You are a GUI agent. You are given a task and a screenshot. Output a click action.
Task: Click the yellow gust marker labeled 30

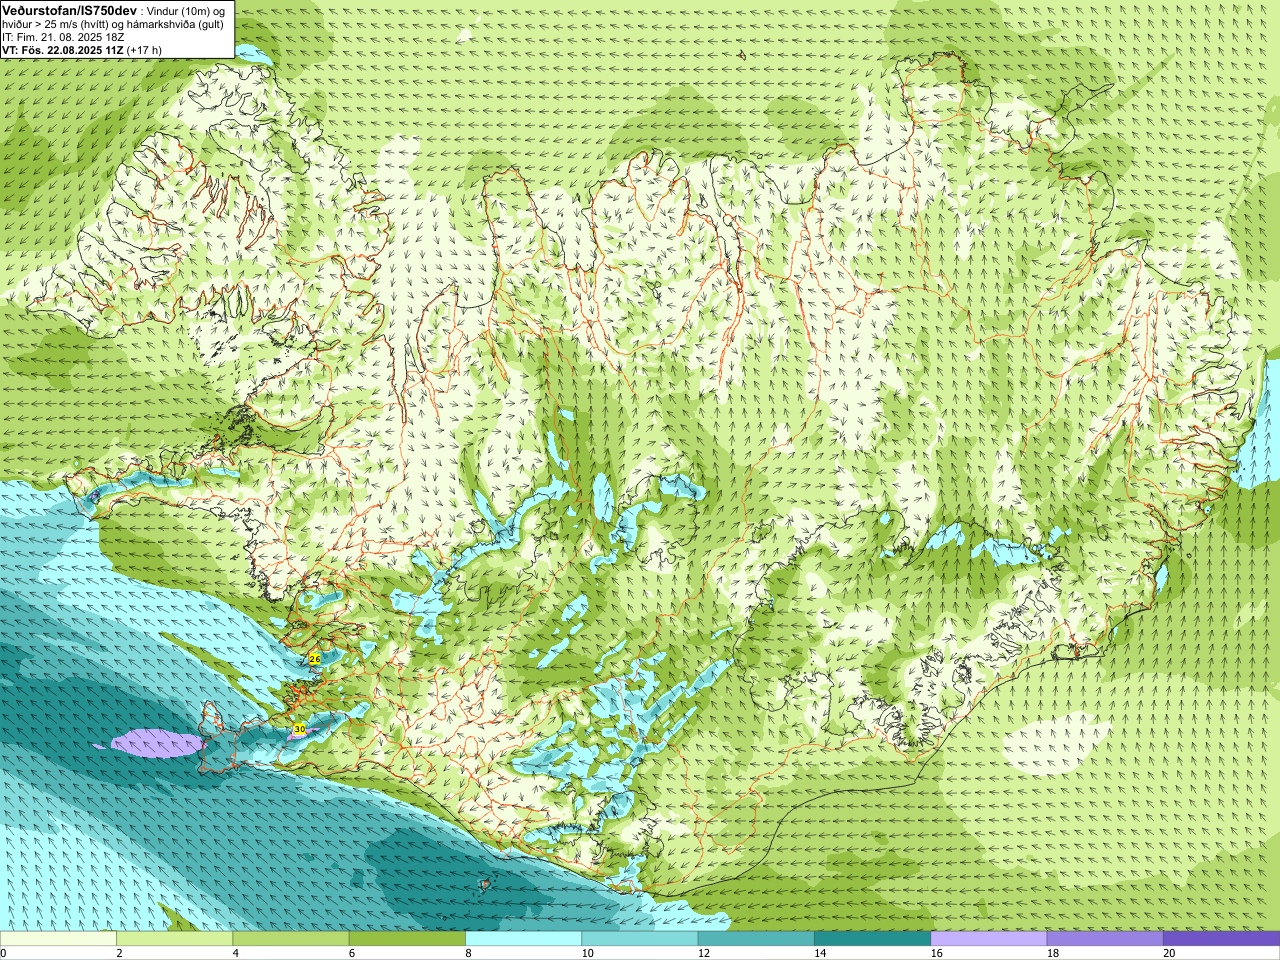click(299, 728)
